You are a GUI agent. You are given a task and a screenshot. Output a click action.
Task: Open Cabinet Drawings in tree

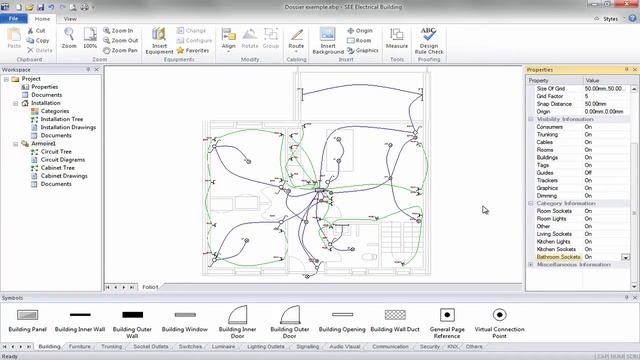point(64,176)
